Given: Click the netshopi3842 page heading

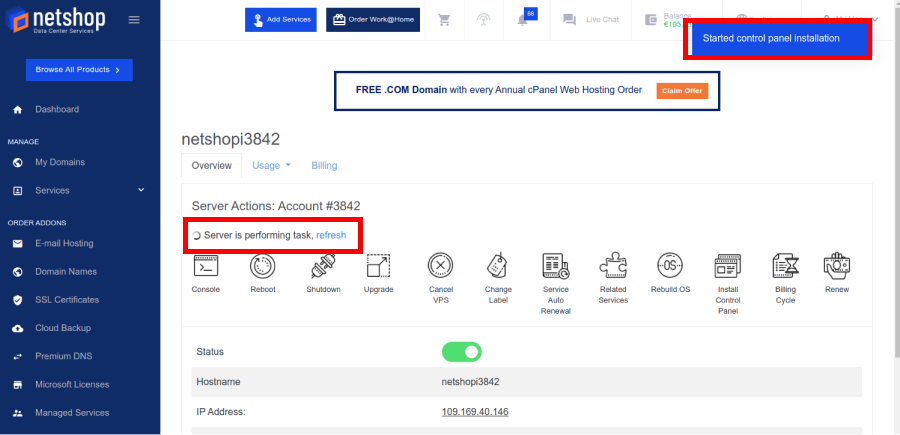Looking at the screenshot, I should click(231, 139).
